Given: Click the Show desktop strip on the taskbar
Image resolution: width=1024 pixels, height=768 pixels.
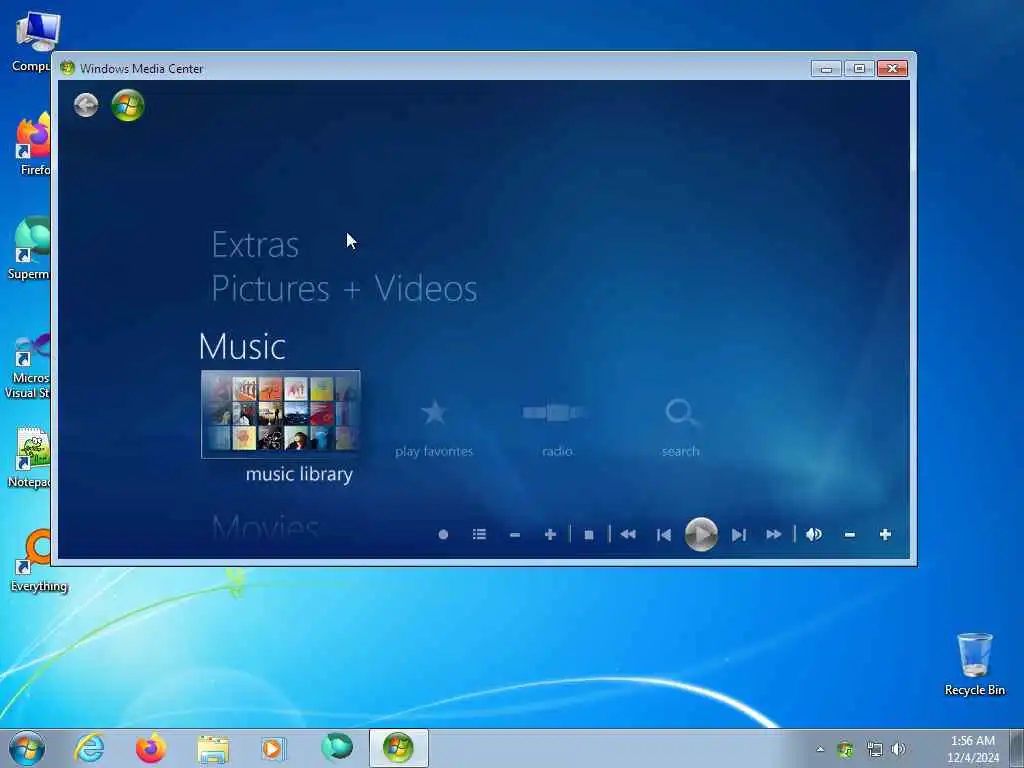Looking at the screenshot, I should pyautogui.click(x=1017, y=748).
